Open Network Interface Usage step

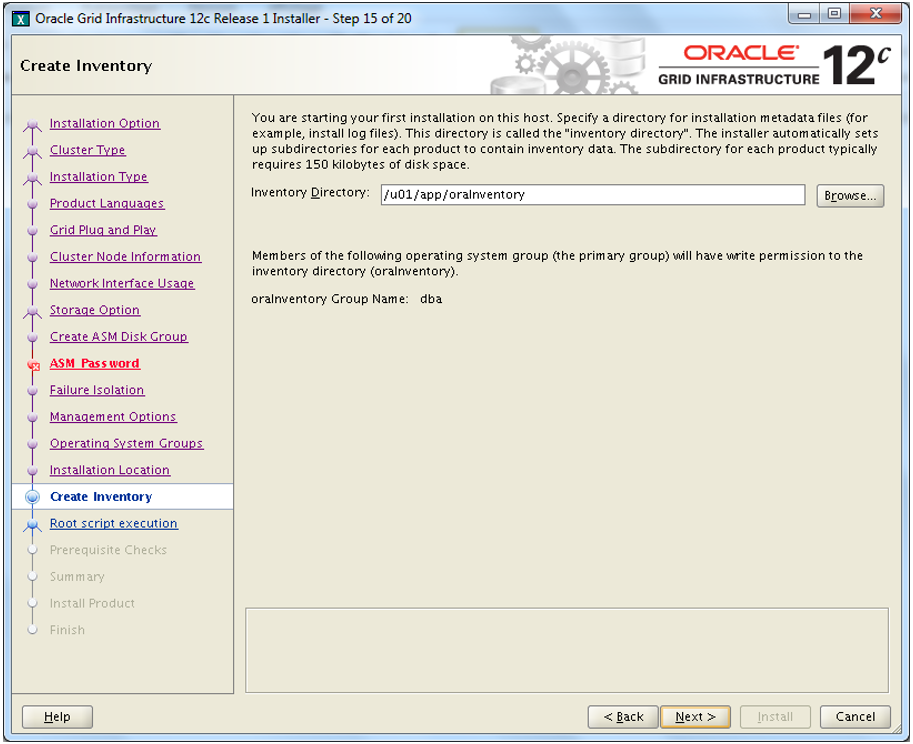[122, 284]
